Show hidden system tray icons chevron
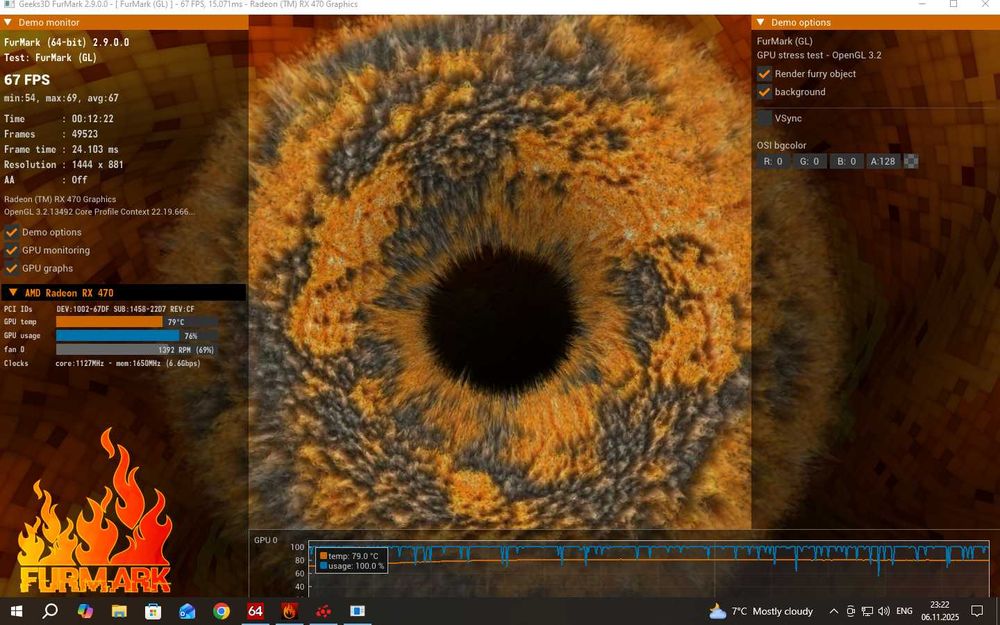The image size is (1000, 625). coord(834,611)
